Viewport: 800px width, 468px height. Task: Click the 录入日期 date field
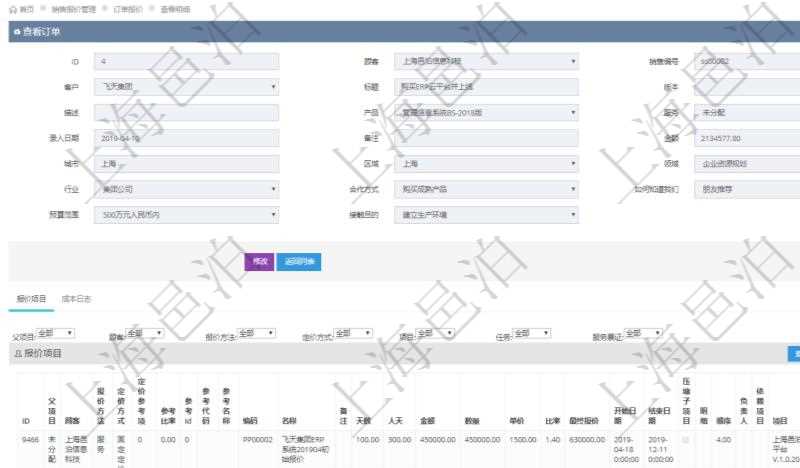(x=187, y=138)
